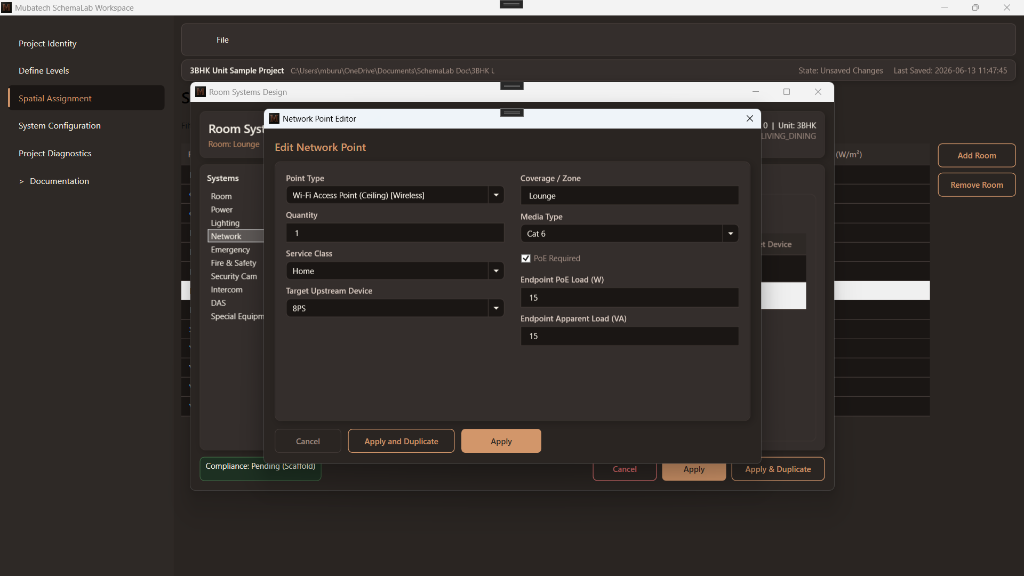Click the Remove Room button
Screen dimensions: 1024x576
[x=976, y=185]
